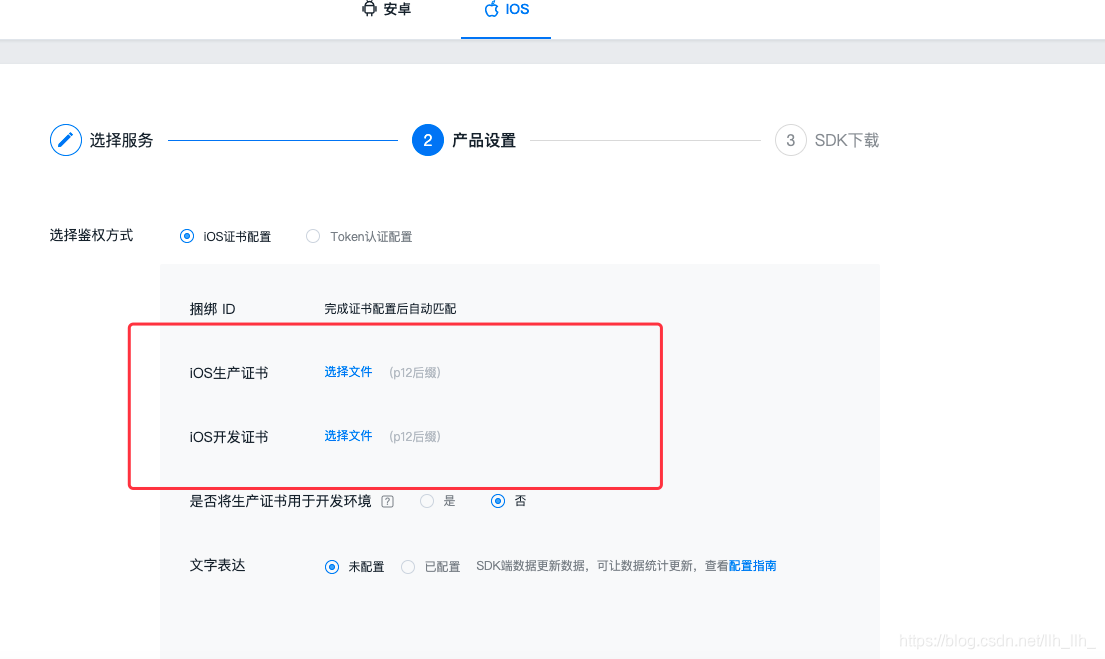1105x659 pixels.
Task: Select 已配置 radio for 文字表达
Action: pyautogui.click(x=408, y=567)
